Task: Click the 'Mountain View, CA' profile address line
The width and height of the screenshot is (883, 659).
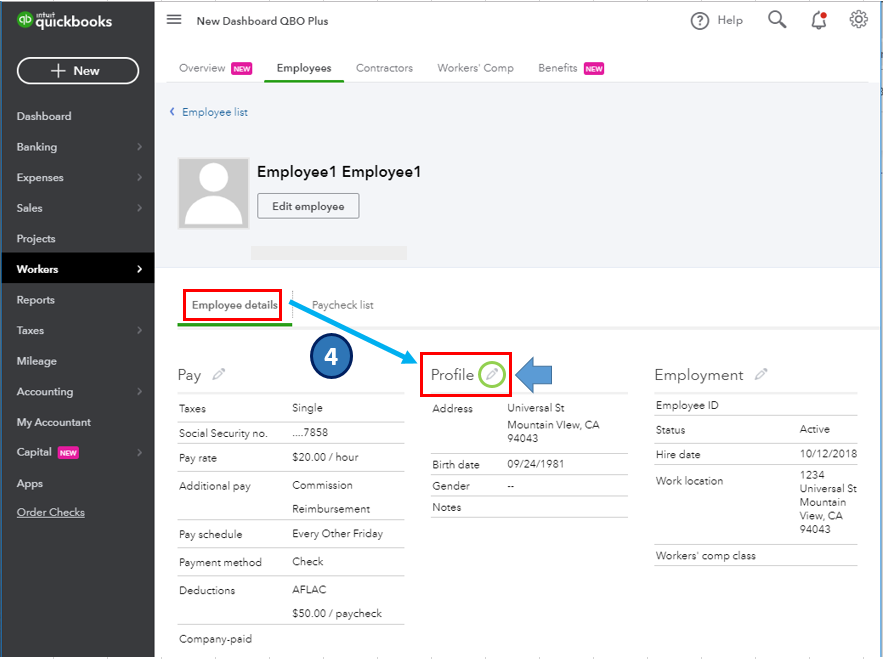Action: pos(553,425)
